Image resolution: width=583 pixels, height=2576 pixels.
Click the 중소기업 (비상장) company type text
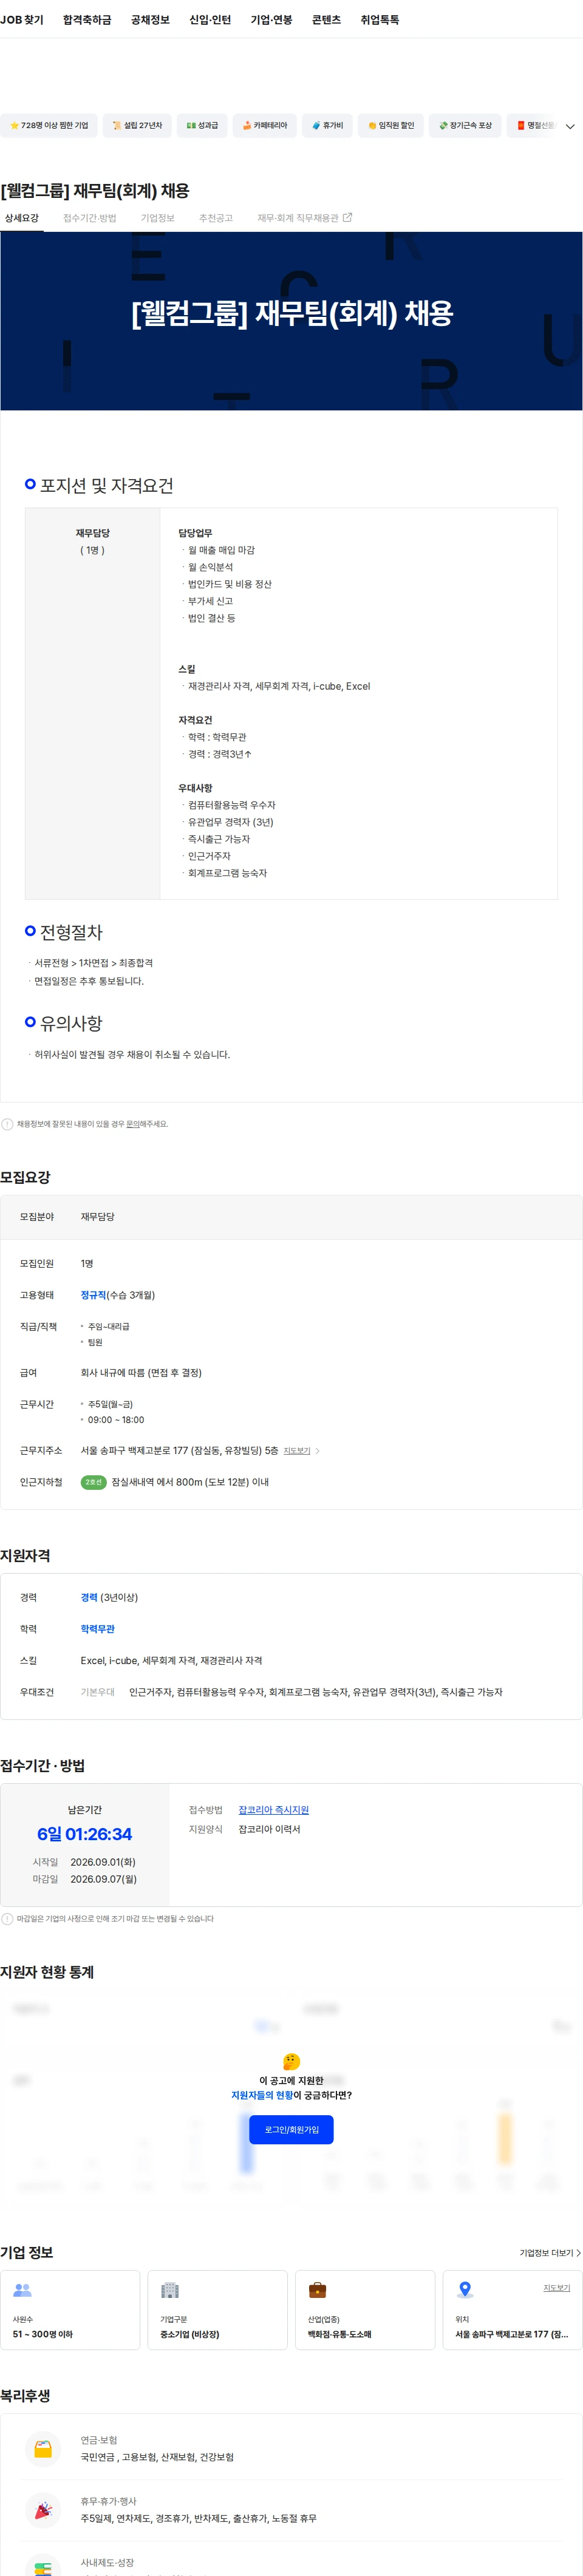190,2334
